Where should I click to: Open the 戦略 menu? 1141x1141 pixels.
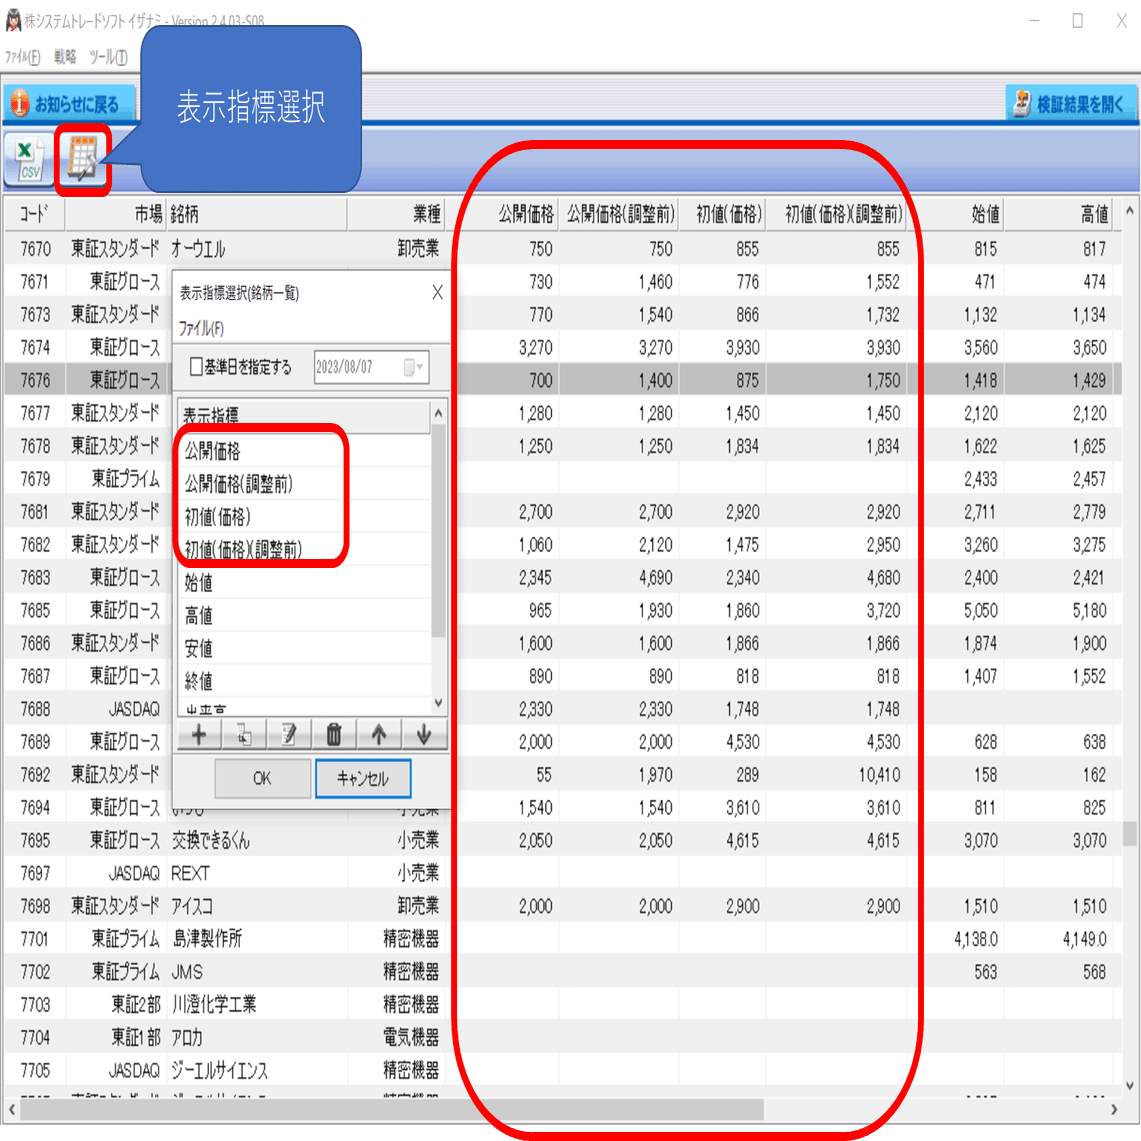[x=67, y=57]
